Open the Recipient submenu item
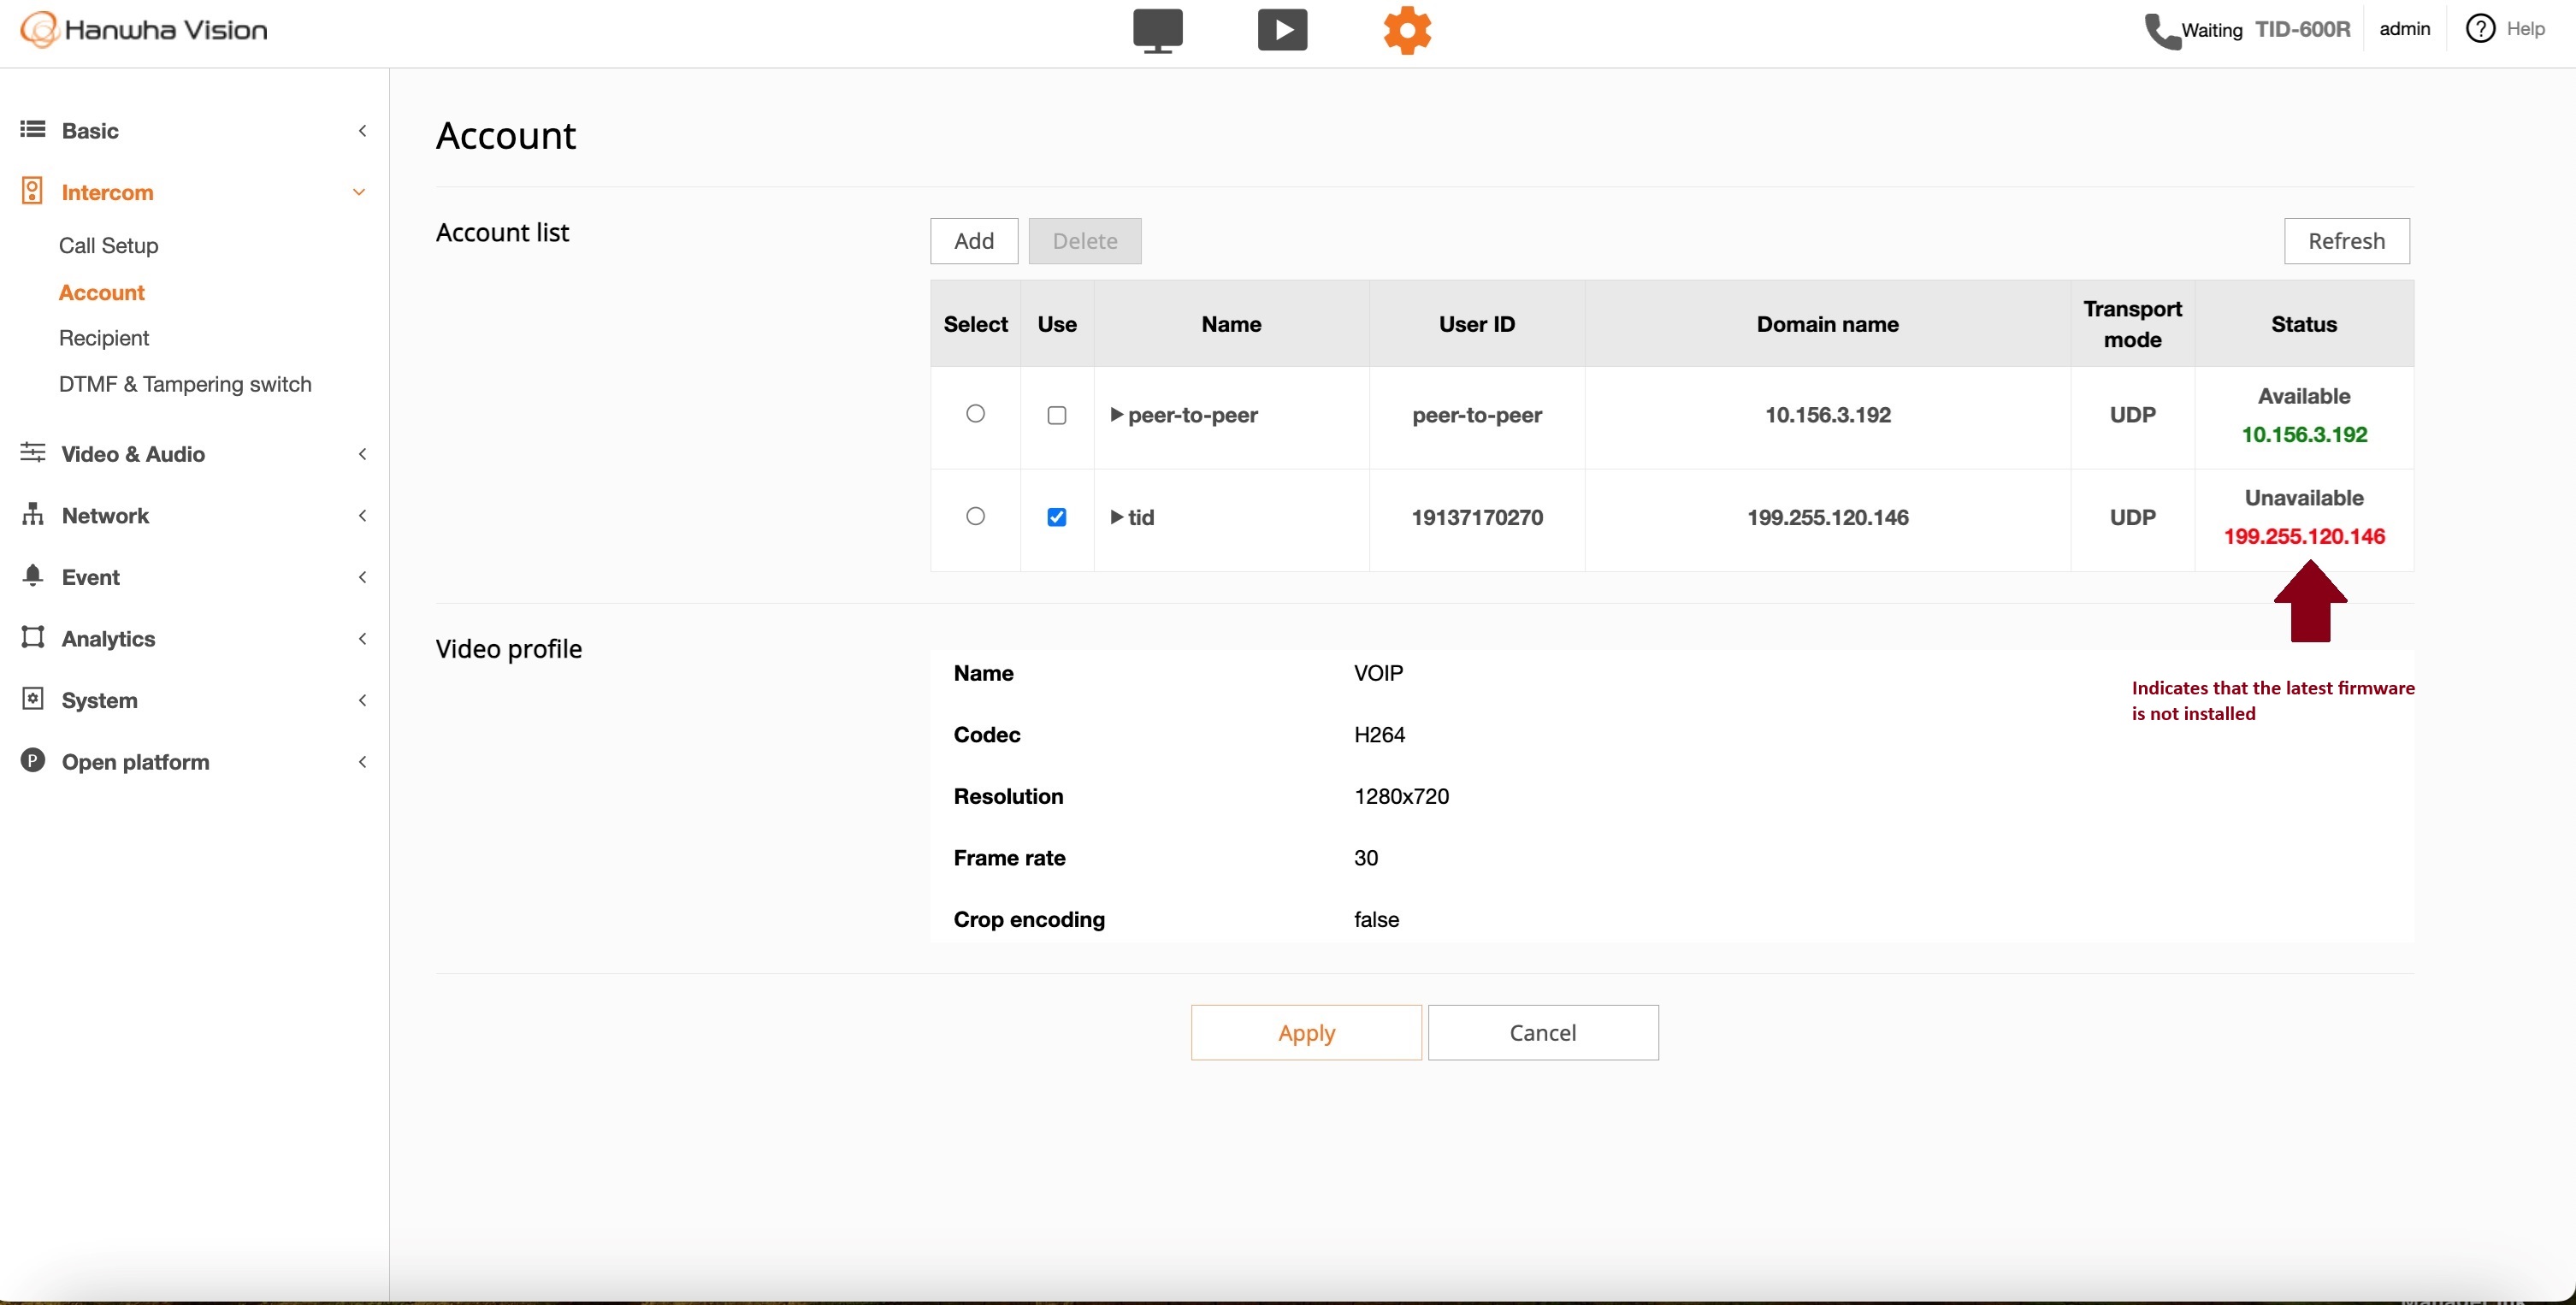Viewport: 2576px width, 1305px height. (x=104, y=338)
